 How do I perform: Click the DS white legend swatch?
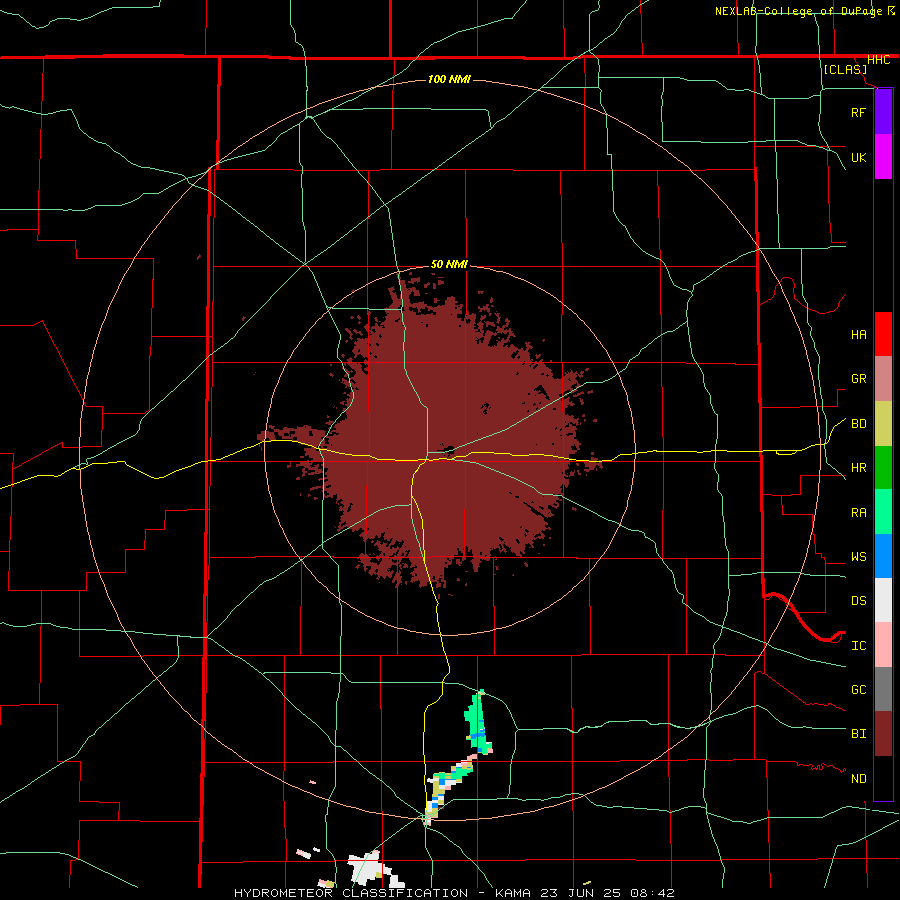tap(883, 600)
